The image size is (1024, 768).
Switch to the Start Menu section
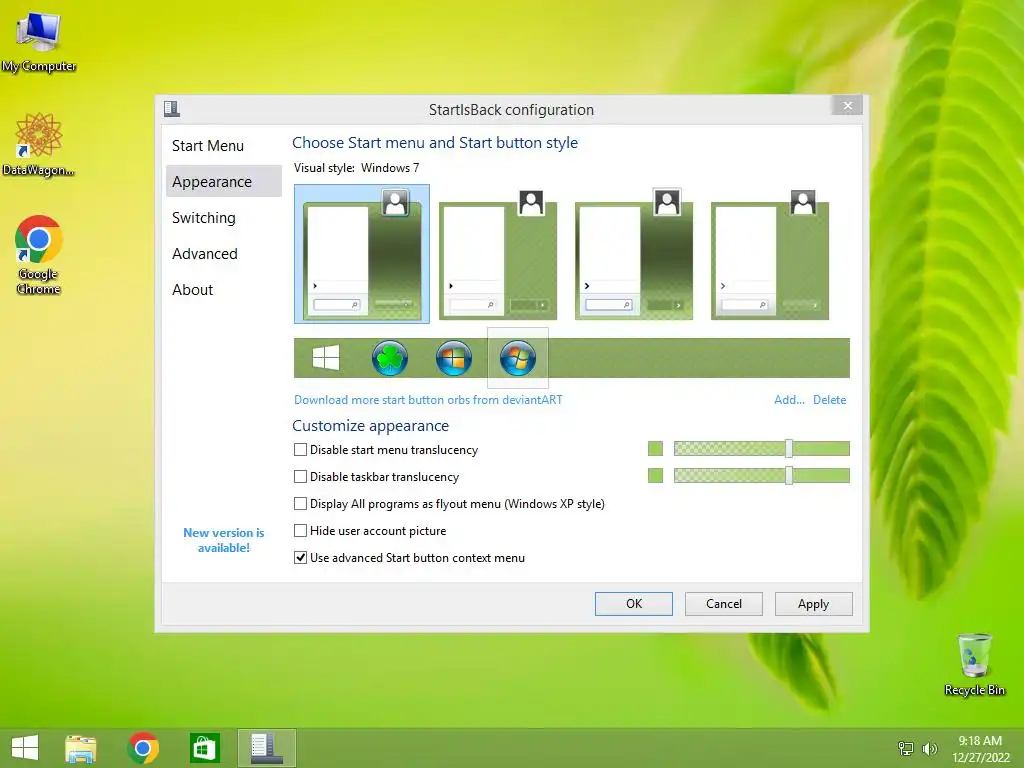[208, 146]
